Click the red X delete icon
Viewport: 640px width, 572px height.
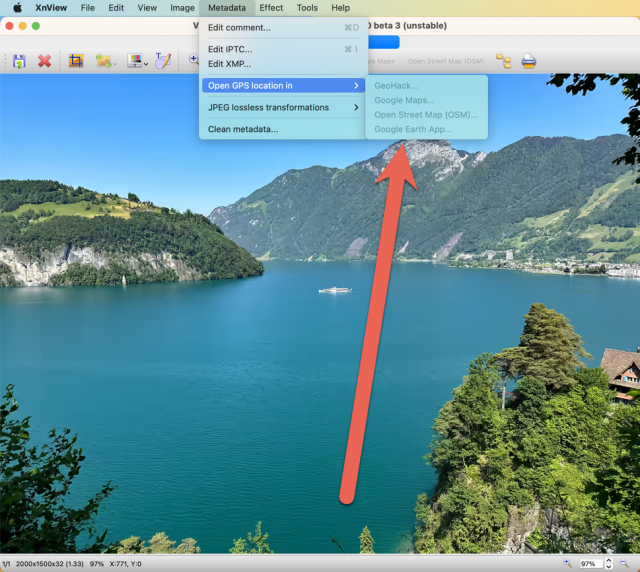[44, 61]
